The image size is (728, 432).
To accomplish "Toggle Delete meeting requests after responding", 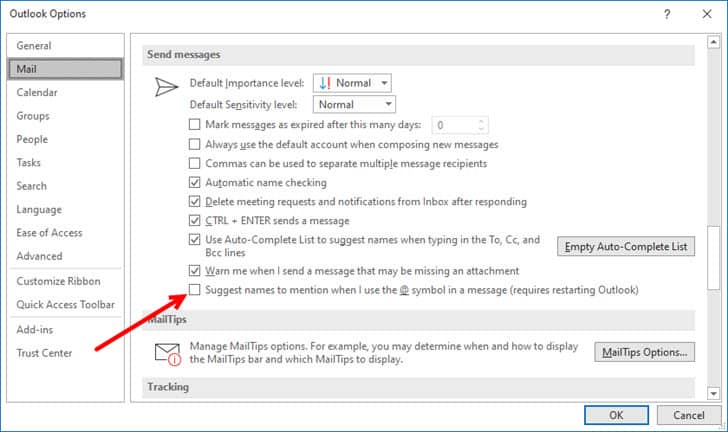I will click(x=195, y=202).
